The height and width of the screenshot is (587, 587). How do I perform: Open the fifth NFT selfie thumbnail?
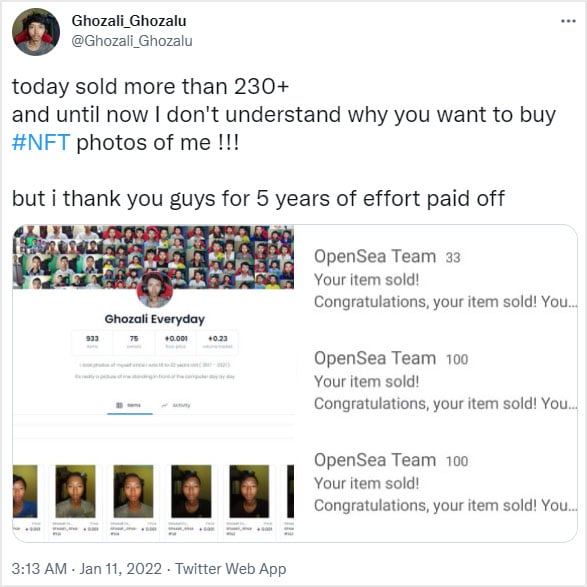(x=249, y=491)
